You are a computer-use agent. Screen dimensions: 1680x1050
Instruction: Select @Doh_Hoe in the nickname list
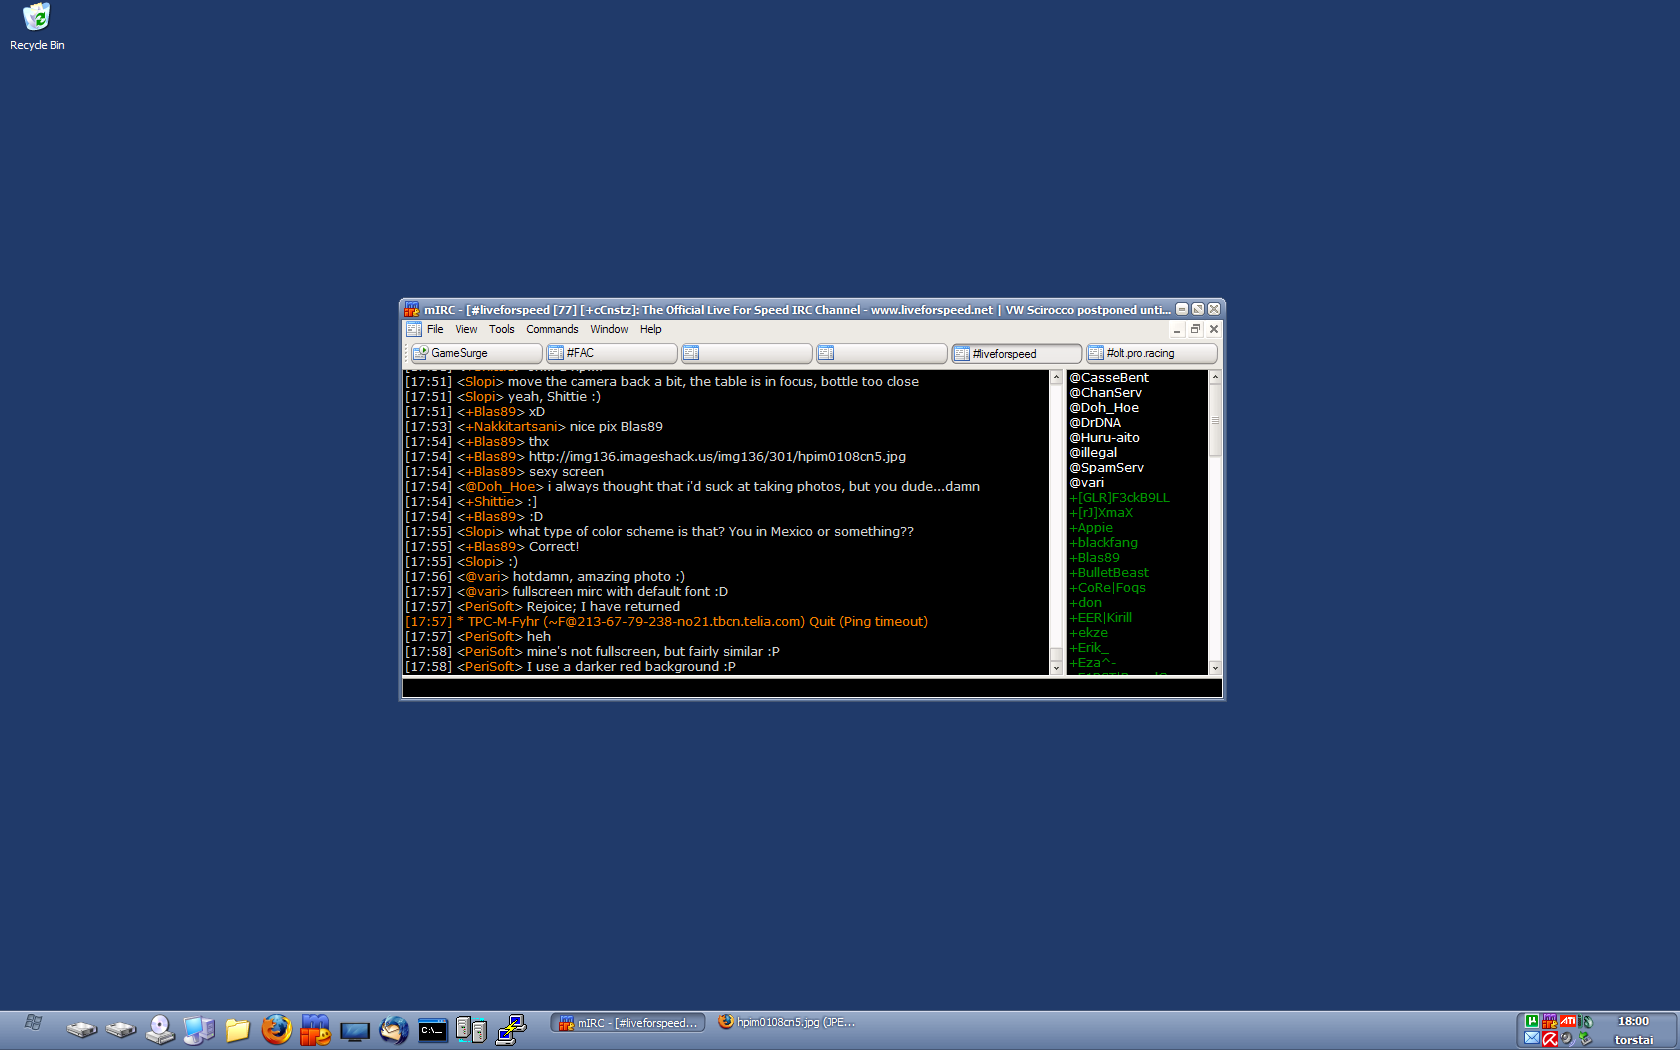click(1104, 408)
